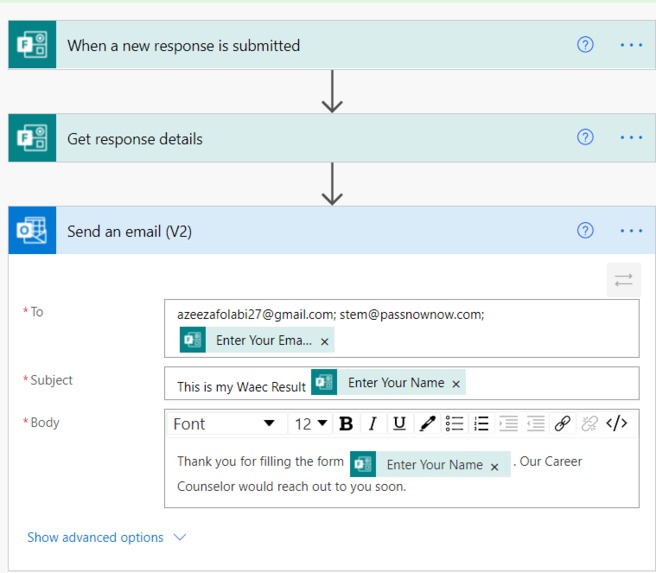
Task: Click the To email address field
Action: tap(402, 328)
